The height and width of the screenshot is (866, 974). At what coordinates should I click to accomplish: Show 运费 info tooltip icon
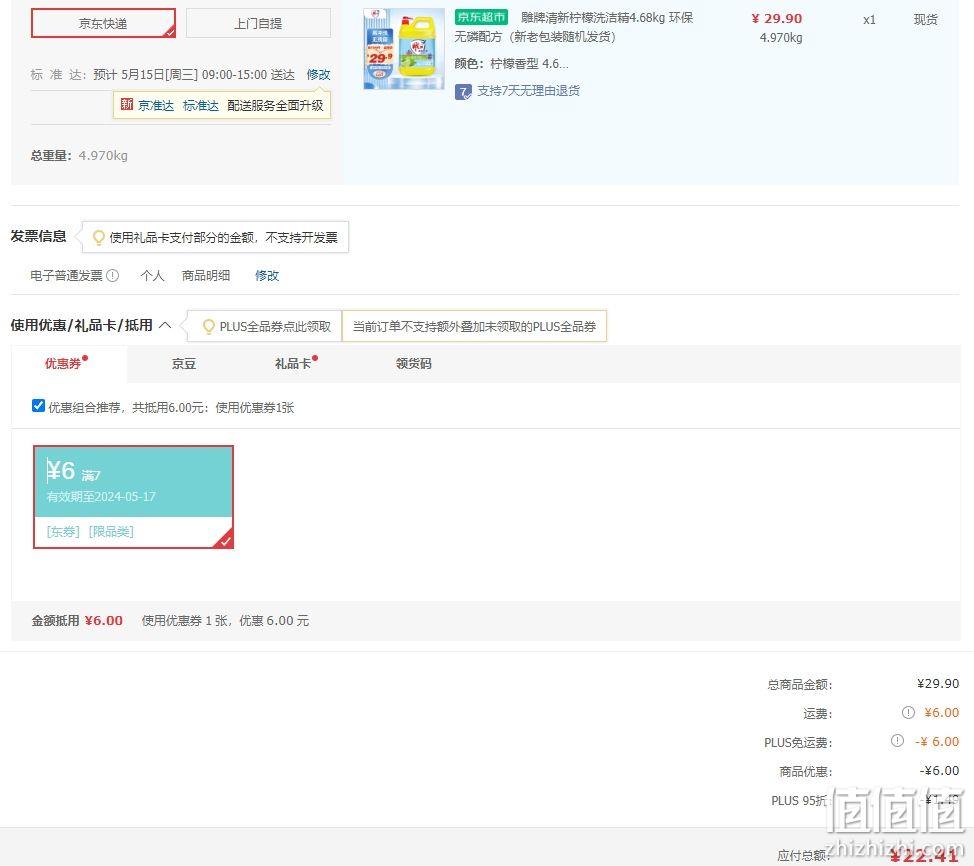tap(908, 713)
